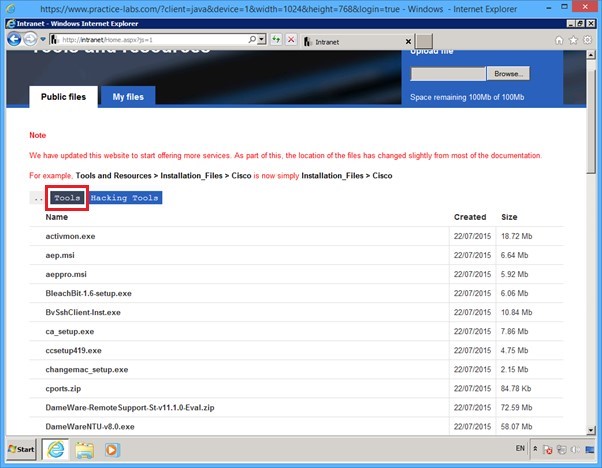Click the upload file path field
Screen dimensions: 602x468
[448, 73]
